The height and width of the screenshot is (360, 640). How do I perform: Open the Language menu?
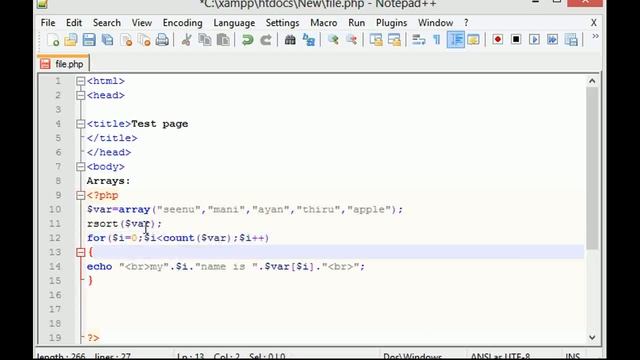234,23
